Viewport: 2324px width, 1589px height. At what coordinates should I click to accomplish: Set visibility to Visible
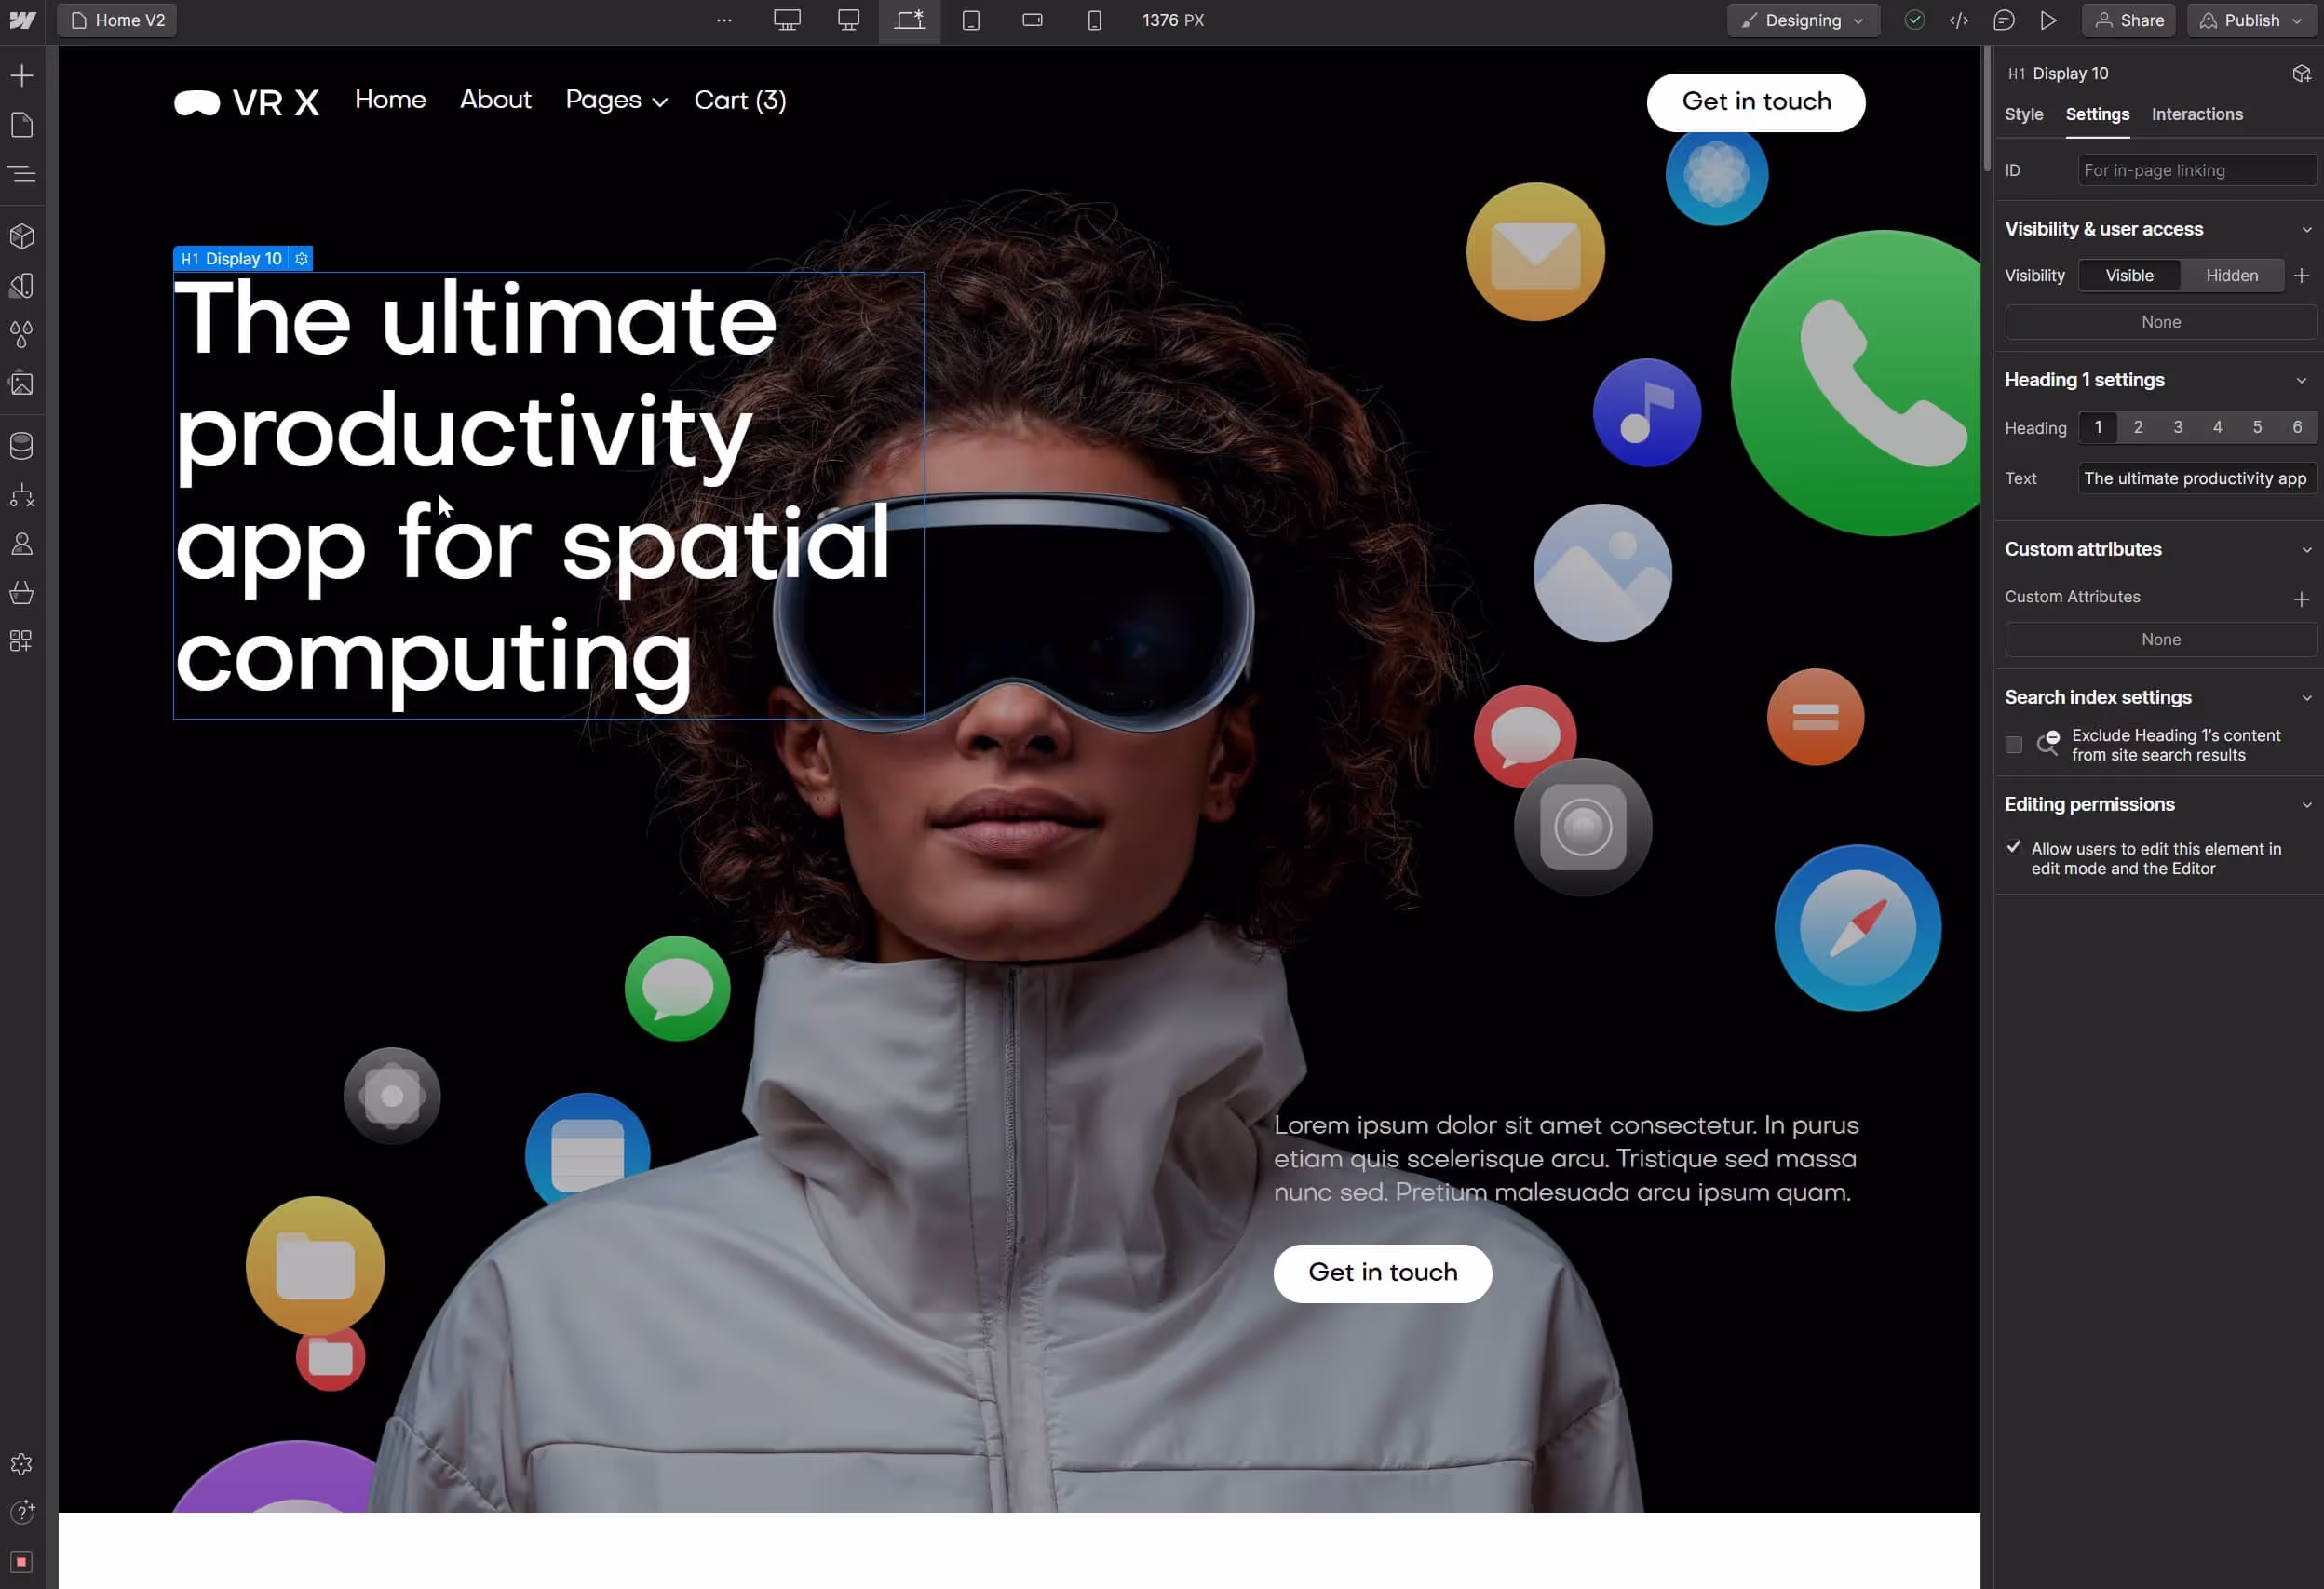(x=2129, y=276)
